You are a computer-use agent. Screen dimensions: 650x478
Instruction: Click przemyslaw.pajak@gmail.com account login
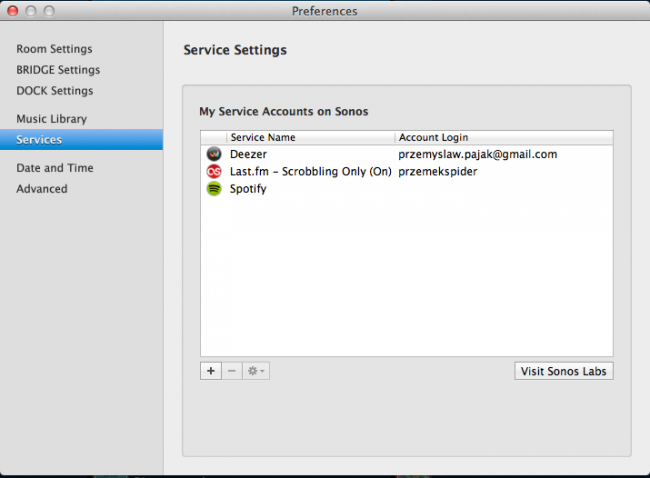pyautogui.click(x=478, y=155)
